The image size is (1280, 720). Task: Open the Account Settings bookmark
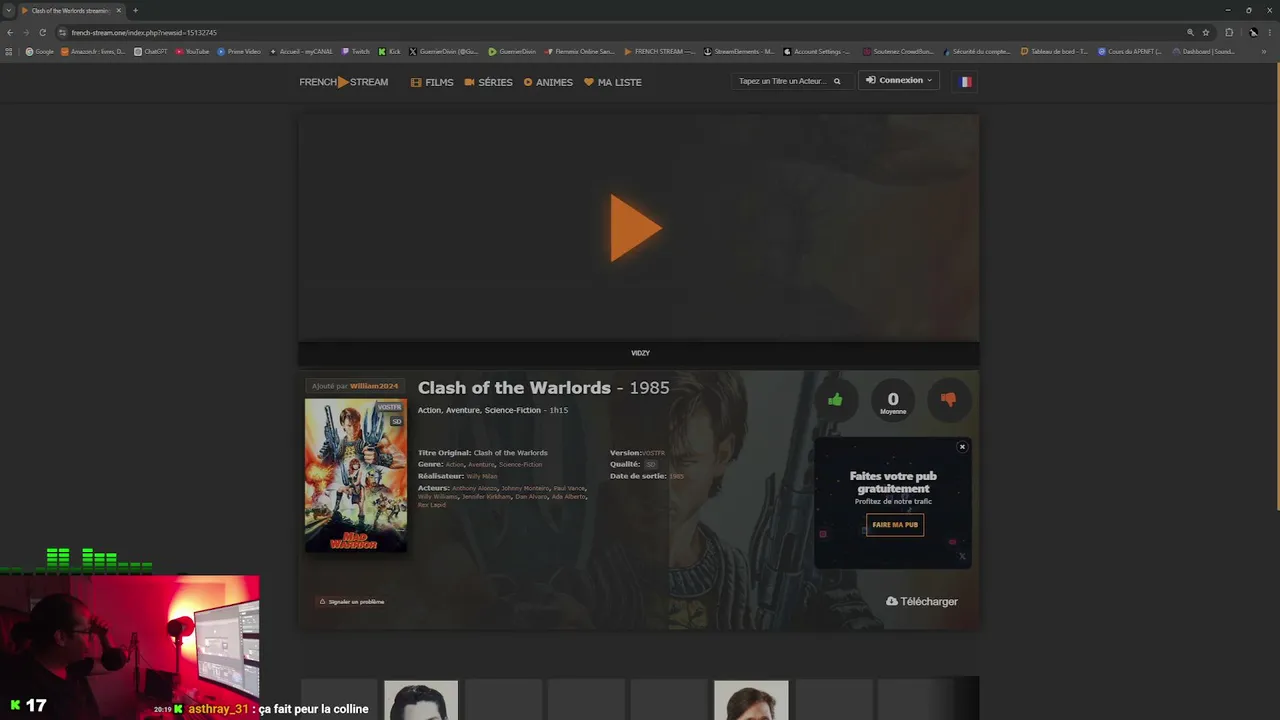818,52
